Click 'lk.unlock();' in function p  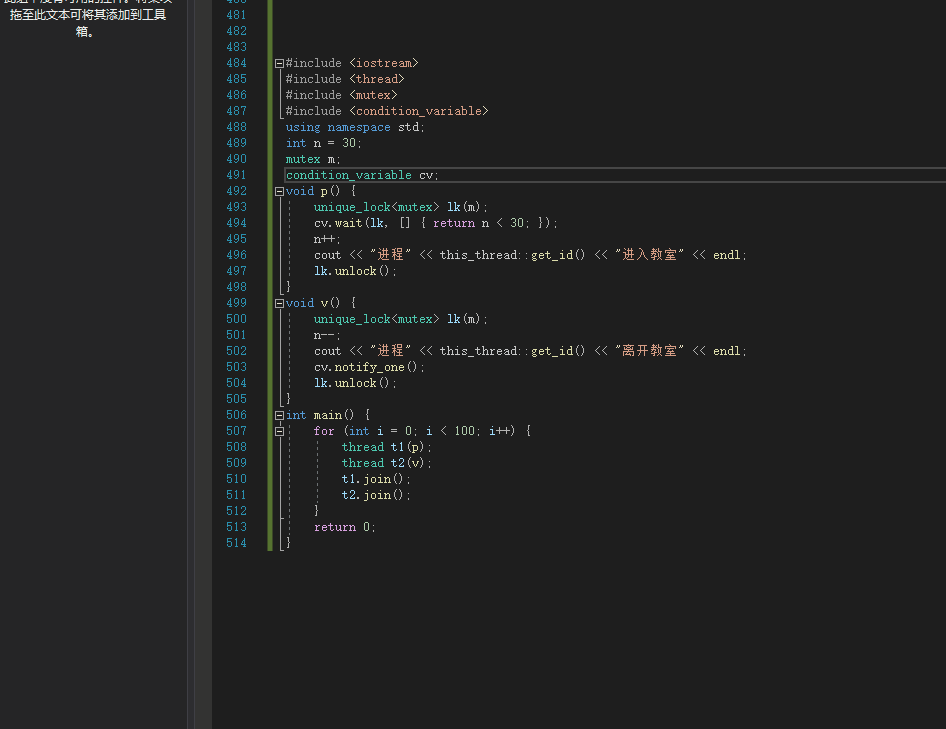(355, 271)
